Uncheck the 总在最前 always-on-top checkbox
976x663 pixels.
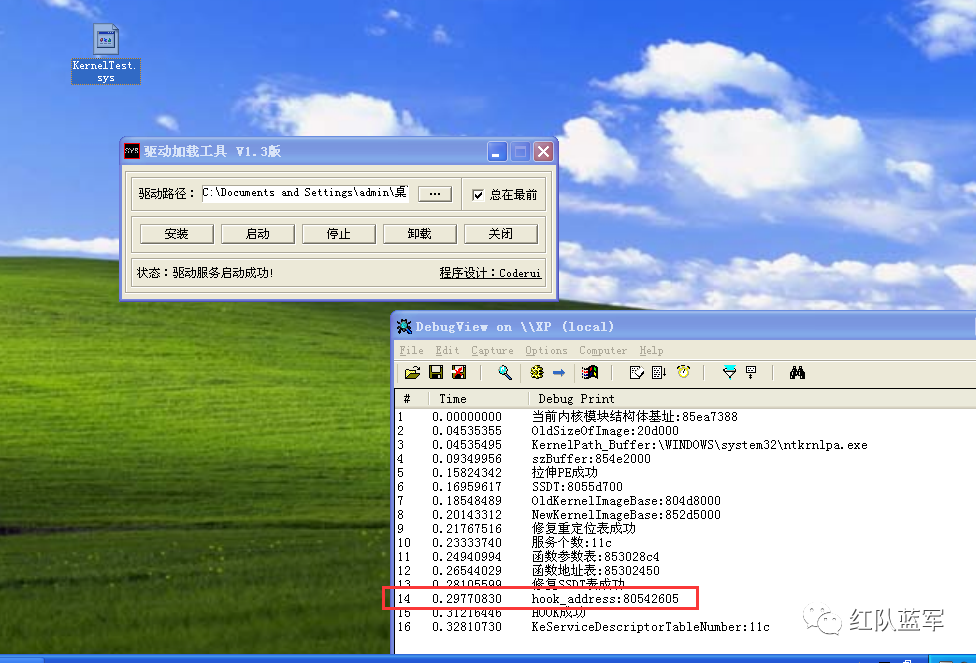478,195
